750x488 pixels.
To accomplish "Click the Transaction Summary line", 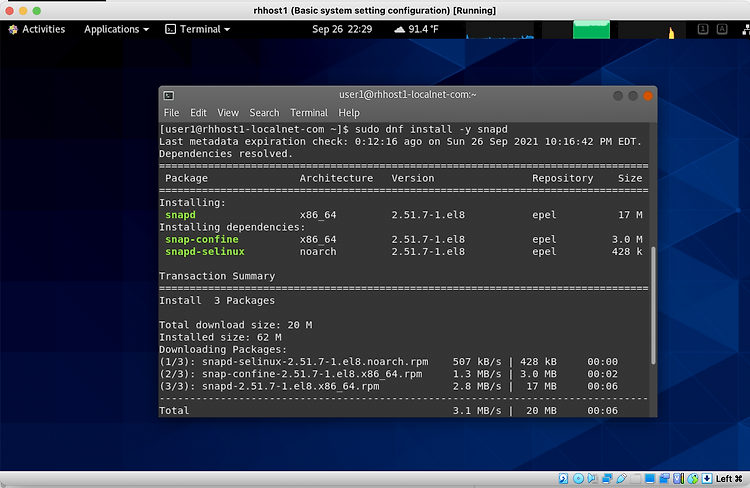I will [217, 276].
